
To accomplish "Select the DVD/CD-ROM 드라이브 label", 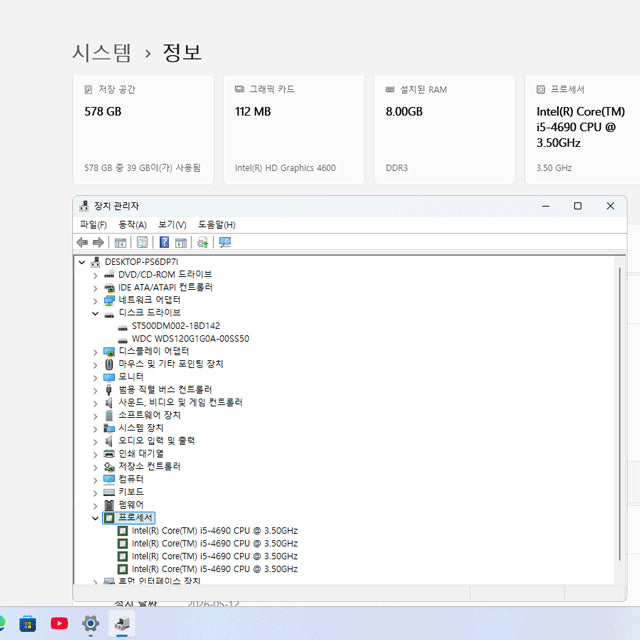I will [x=165, y=274].
